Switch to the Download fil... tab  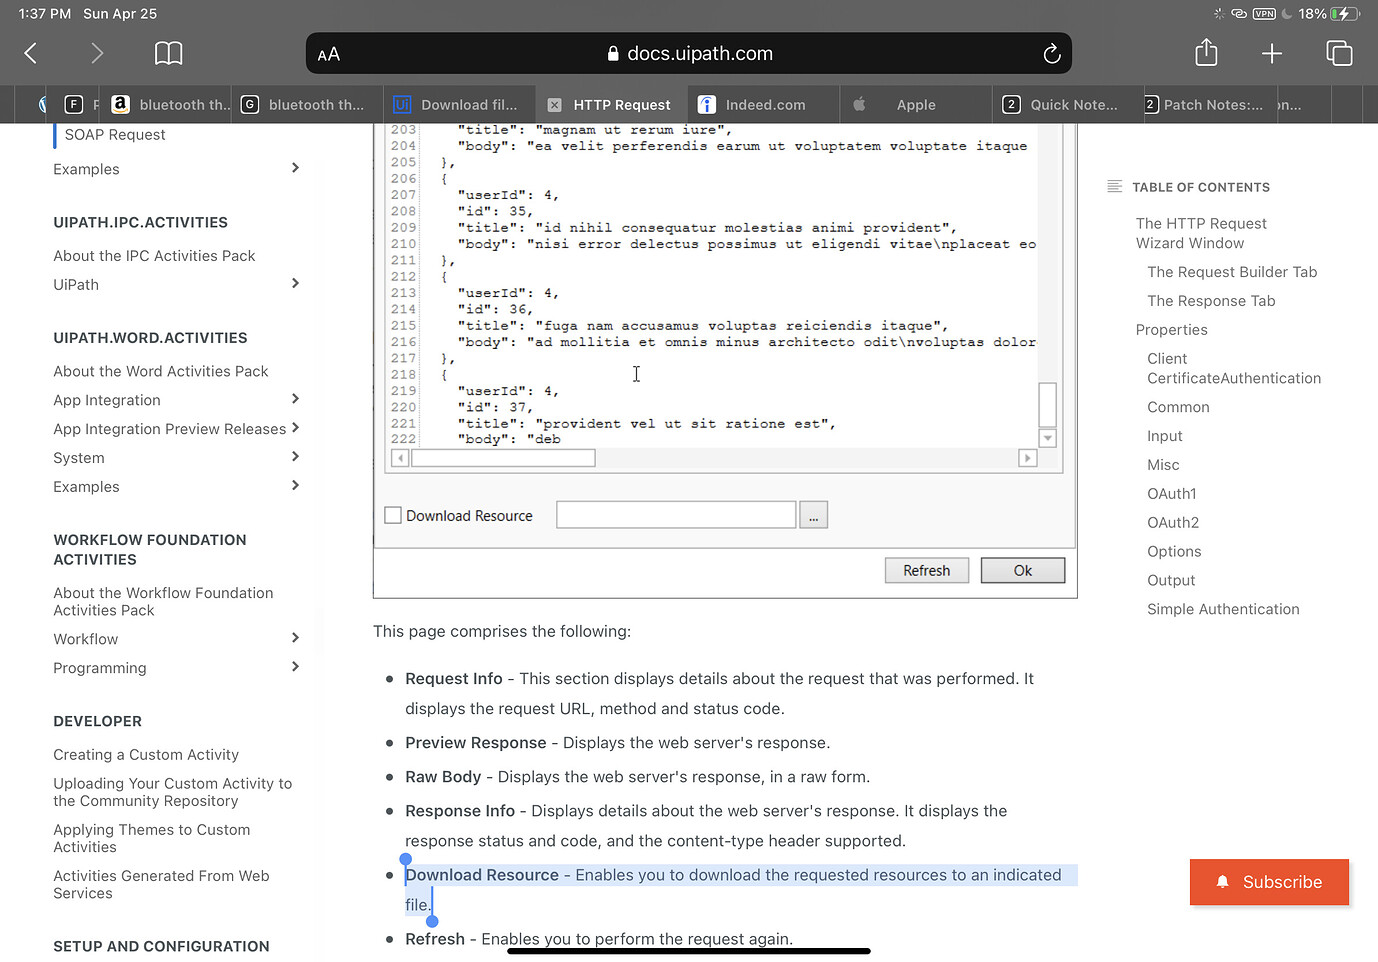pyautogui.click(x=461, y=105)
